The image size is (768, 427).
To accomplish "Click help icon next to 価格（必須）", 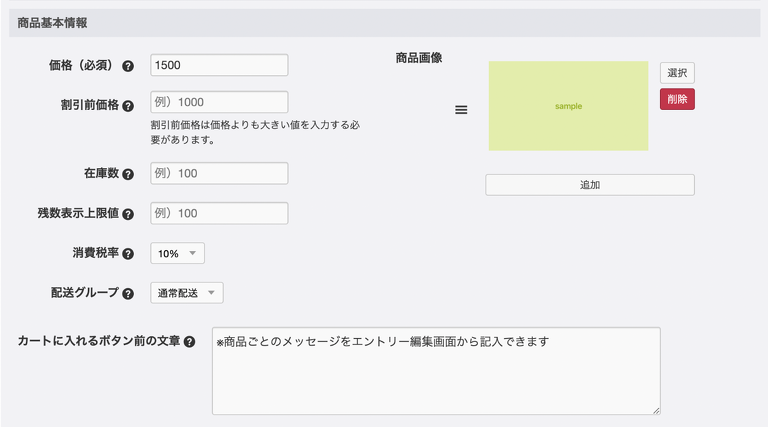I will coord(128,66).
